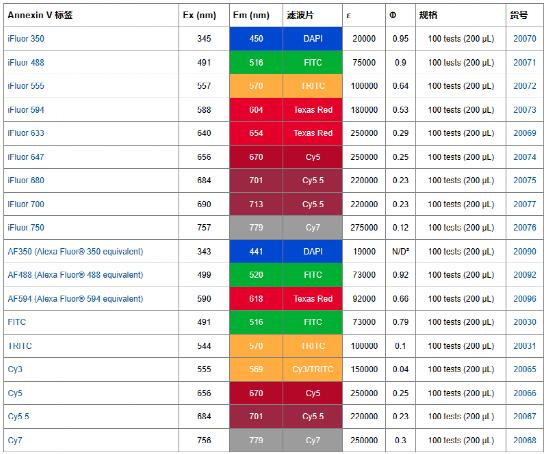
Task: Click the extinction value 150000
Action: [364, 369]
